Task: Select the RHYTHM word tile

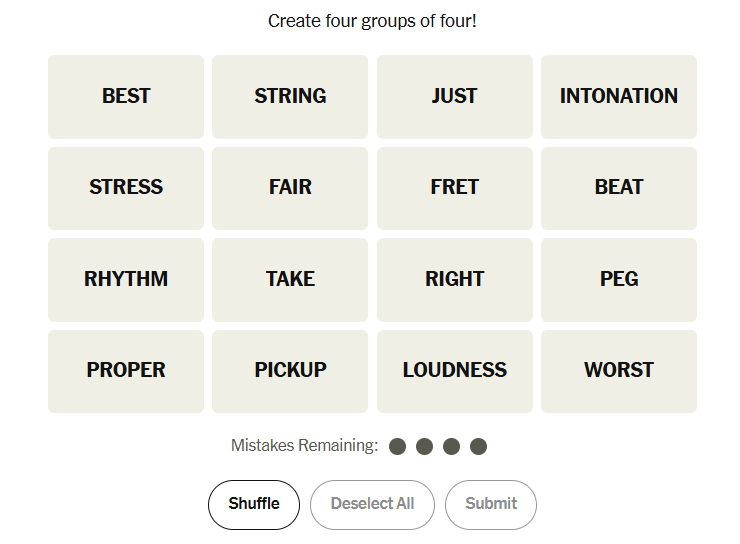Action: coord(126,280)
